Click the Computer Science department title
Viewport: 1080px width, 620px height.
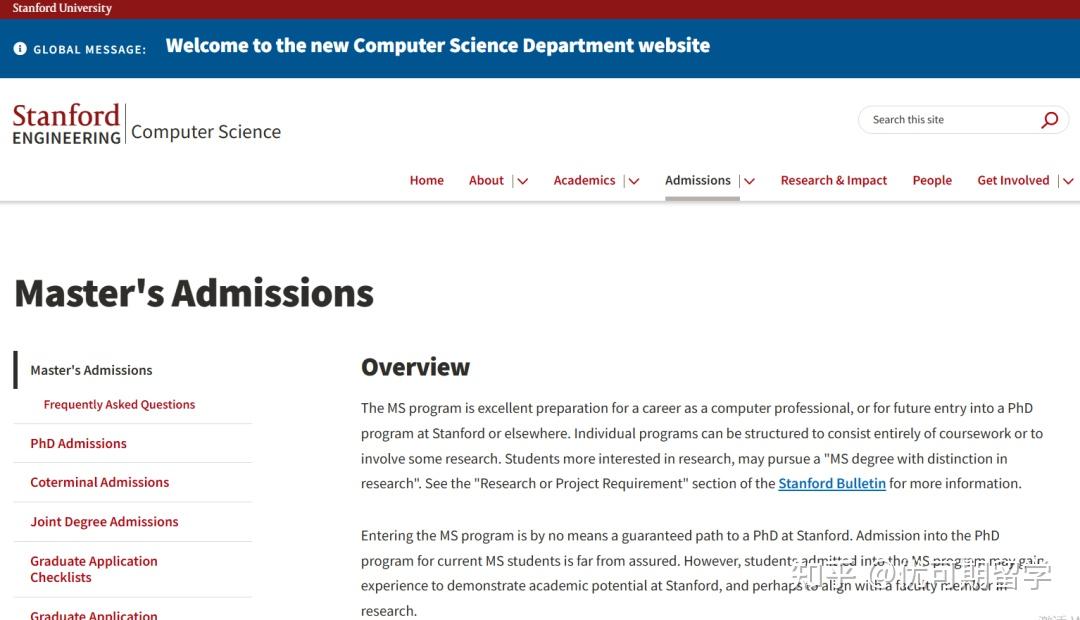coord(206,132)
